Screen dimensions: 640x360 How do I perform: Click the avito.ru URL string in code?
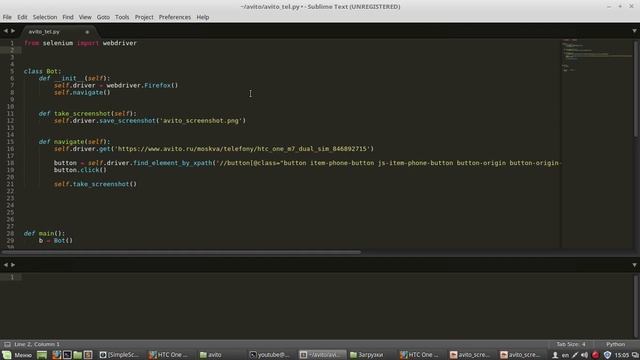point(243,149)
